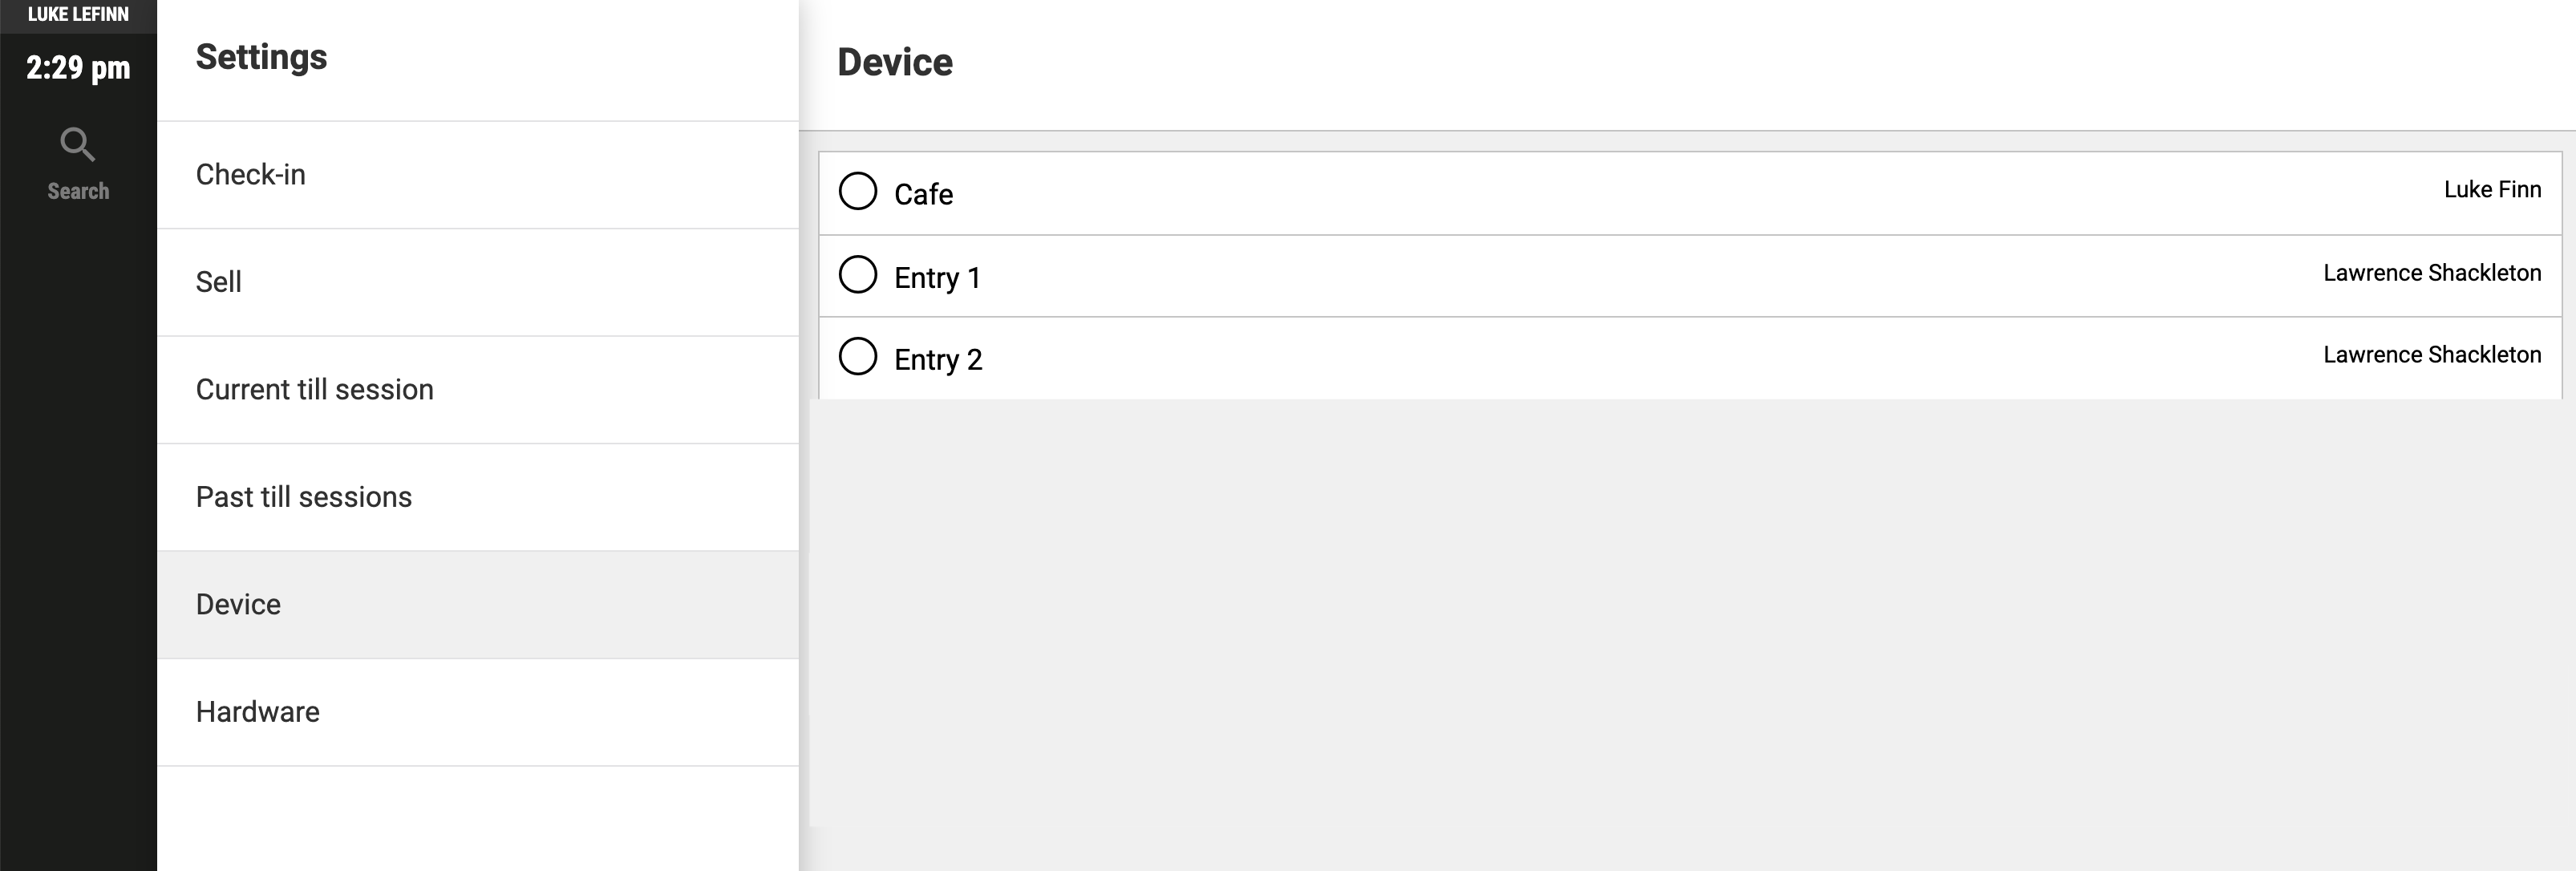Viewport: 2576px width, 871px height.
Task: Click the Entry 1 device name
Action: [x=937, y=277]
